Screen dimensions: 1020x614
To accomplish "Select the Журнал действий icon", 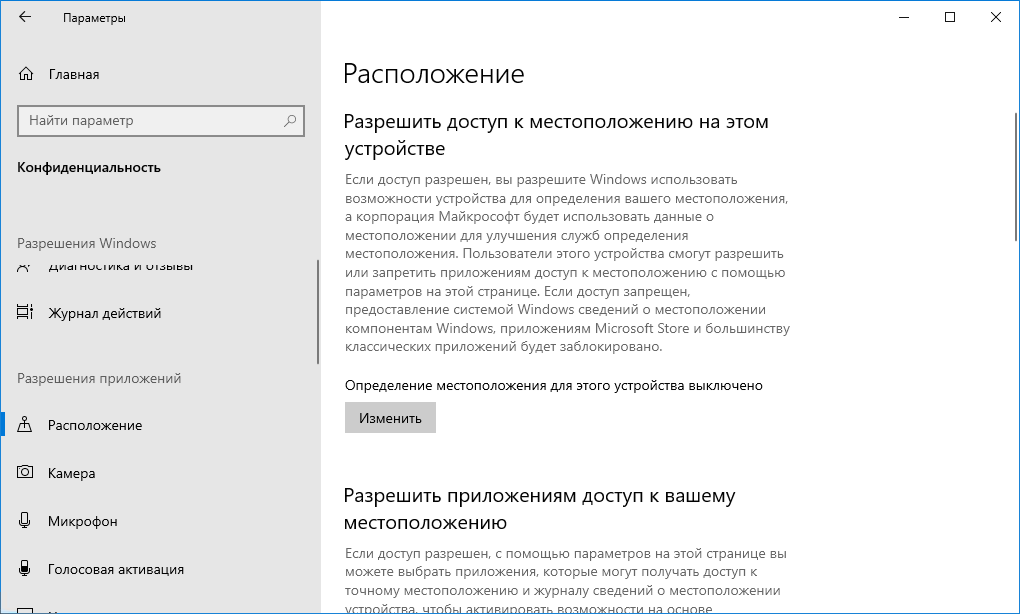I will (25, 313).
